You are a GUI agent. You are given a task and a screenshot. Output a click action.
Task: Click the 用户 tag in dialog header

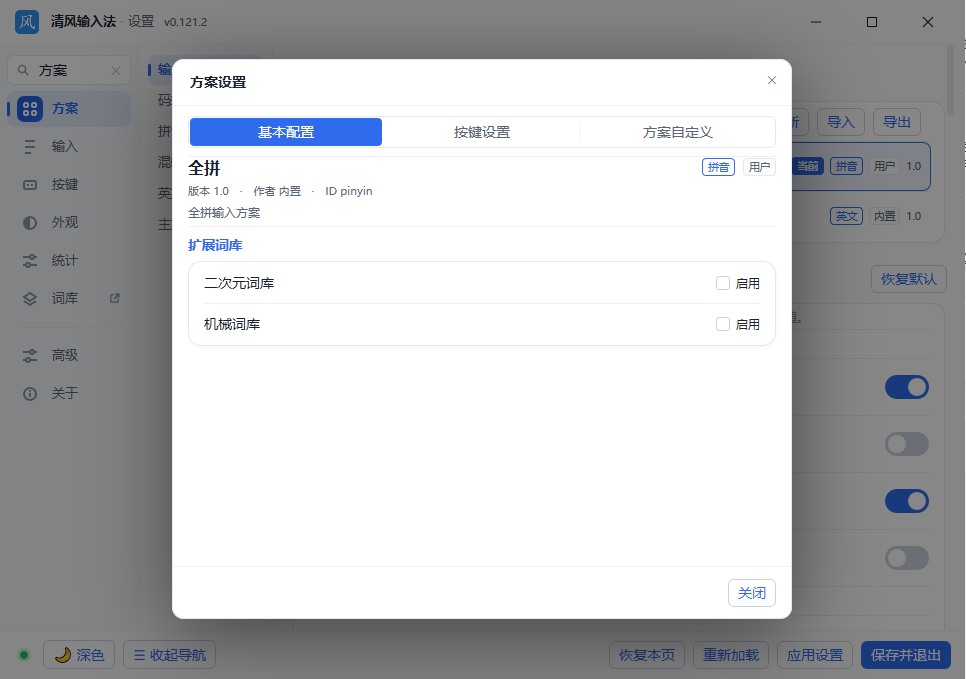759,167
